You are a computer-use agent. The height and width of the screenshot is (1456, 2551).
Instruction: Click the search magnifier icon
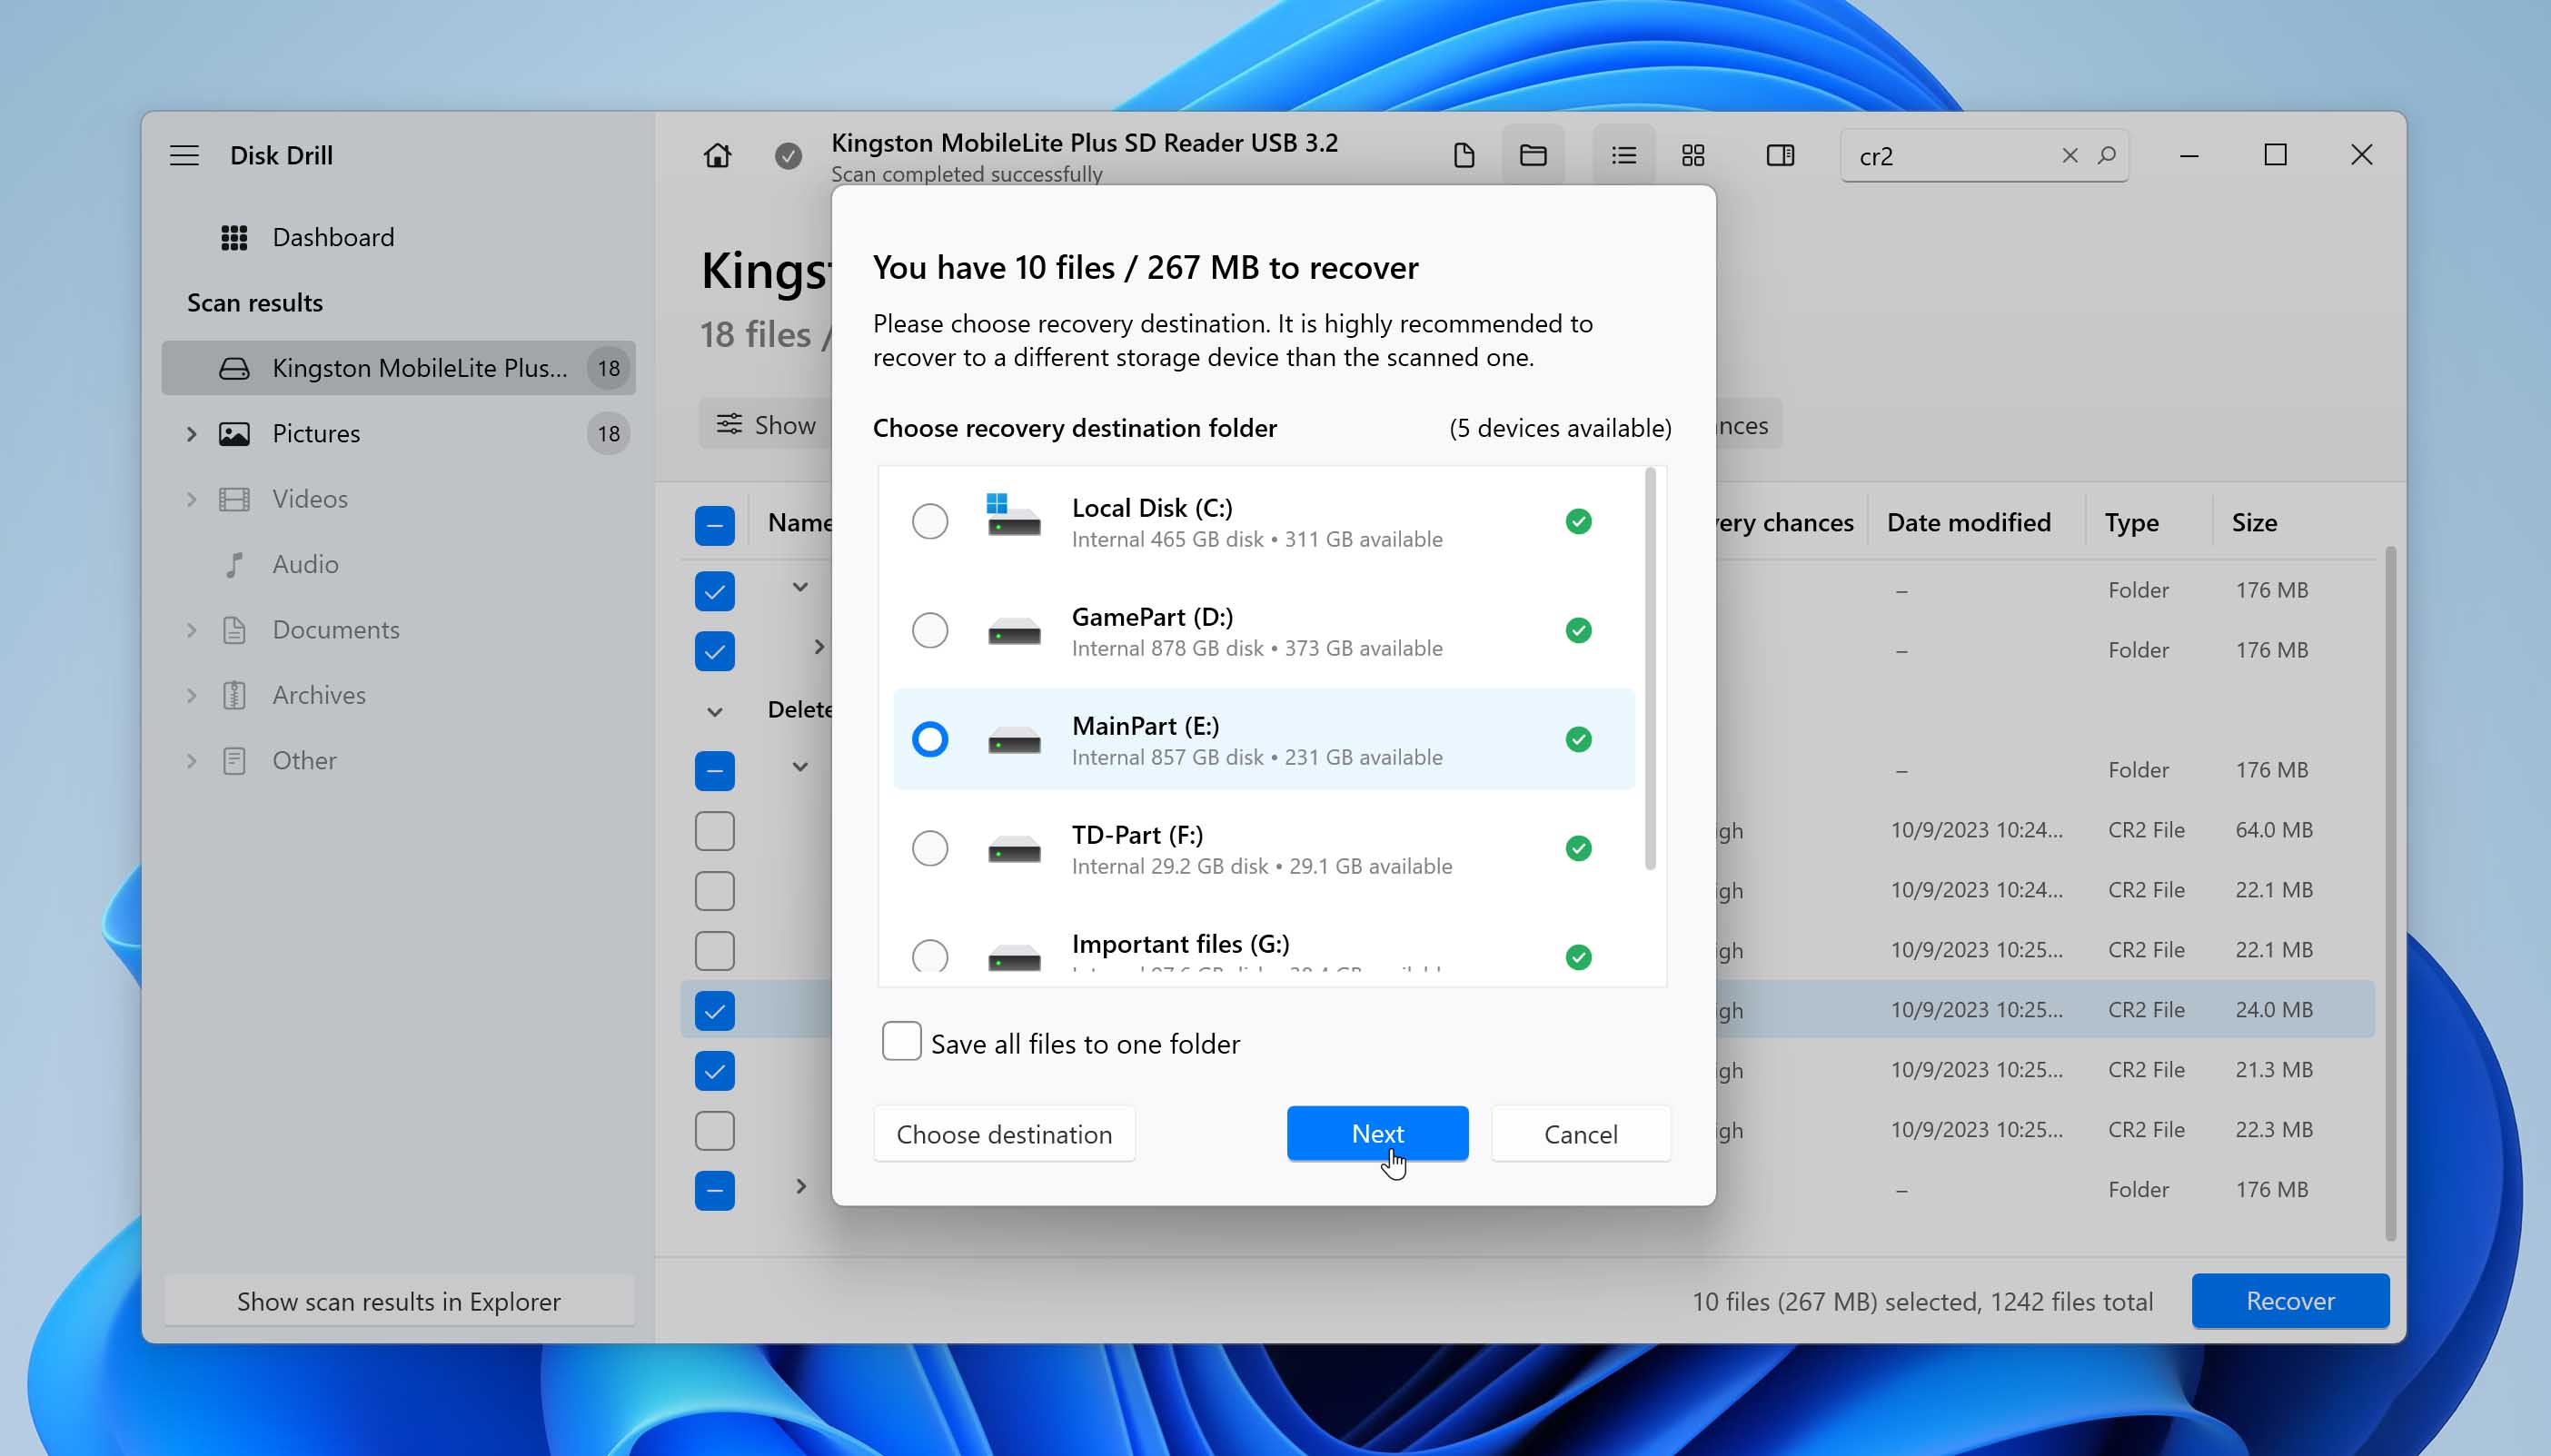(x=2106, y=155)
